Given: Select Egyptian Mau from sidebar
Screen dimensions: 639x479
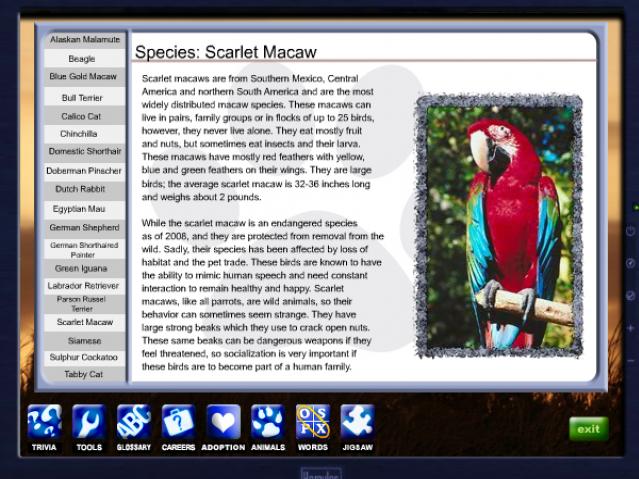Looking at the screenshot, I should [x=84, y=209].
